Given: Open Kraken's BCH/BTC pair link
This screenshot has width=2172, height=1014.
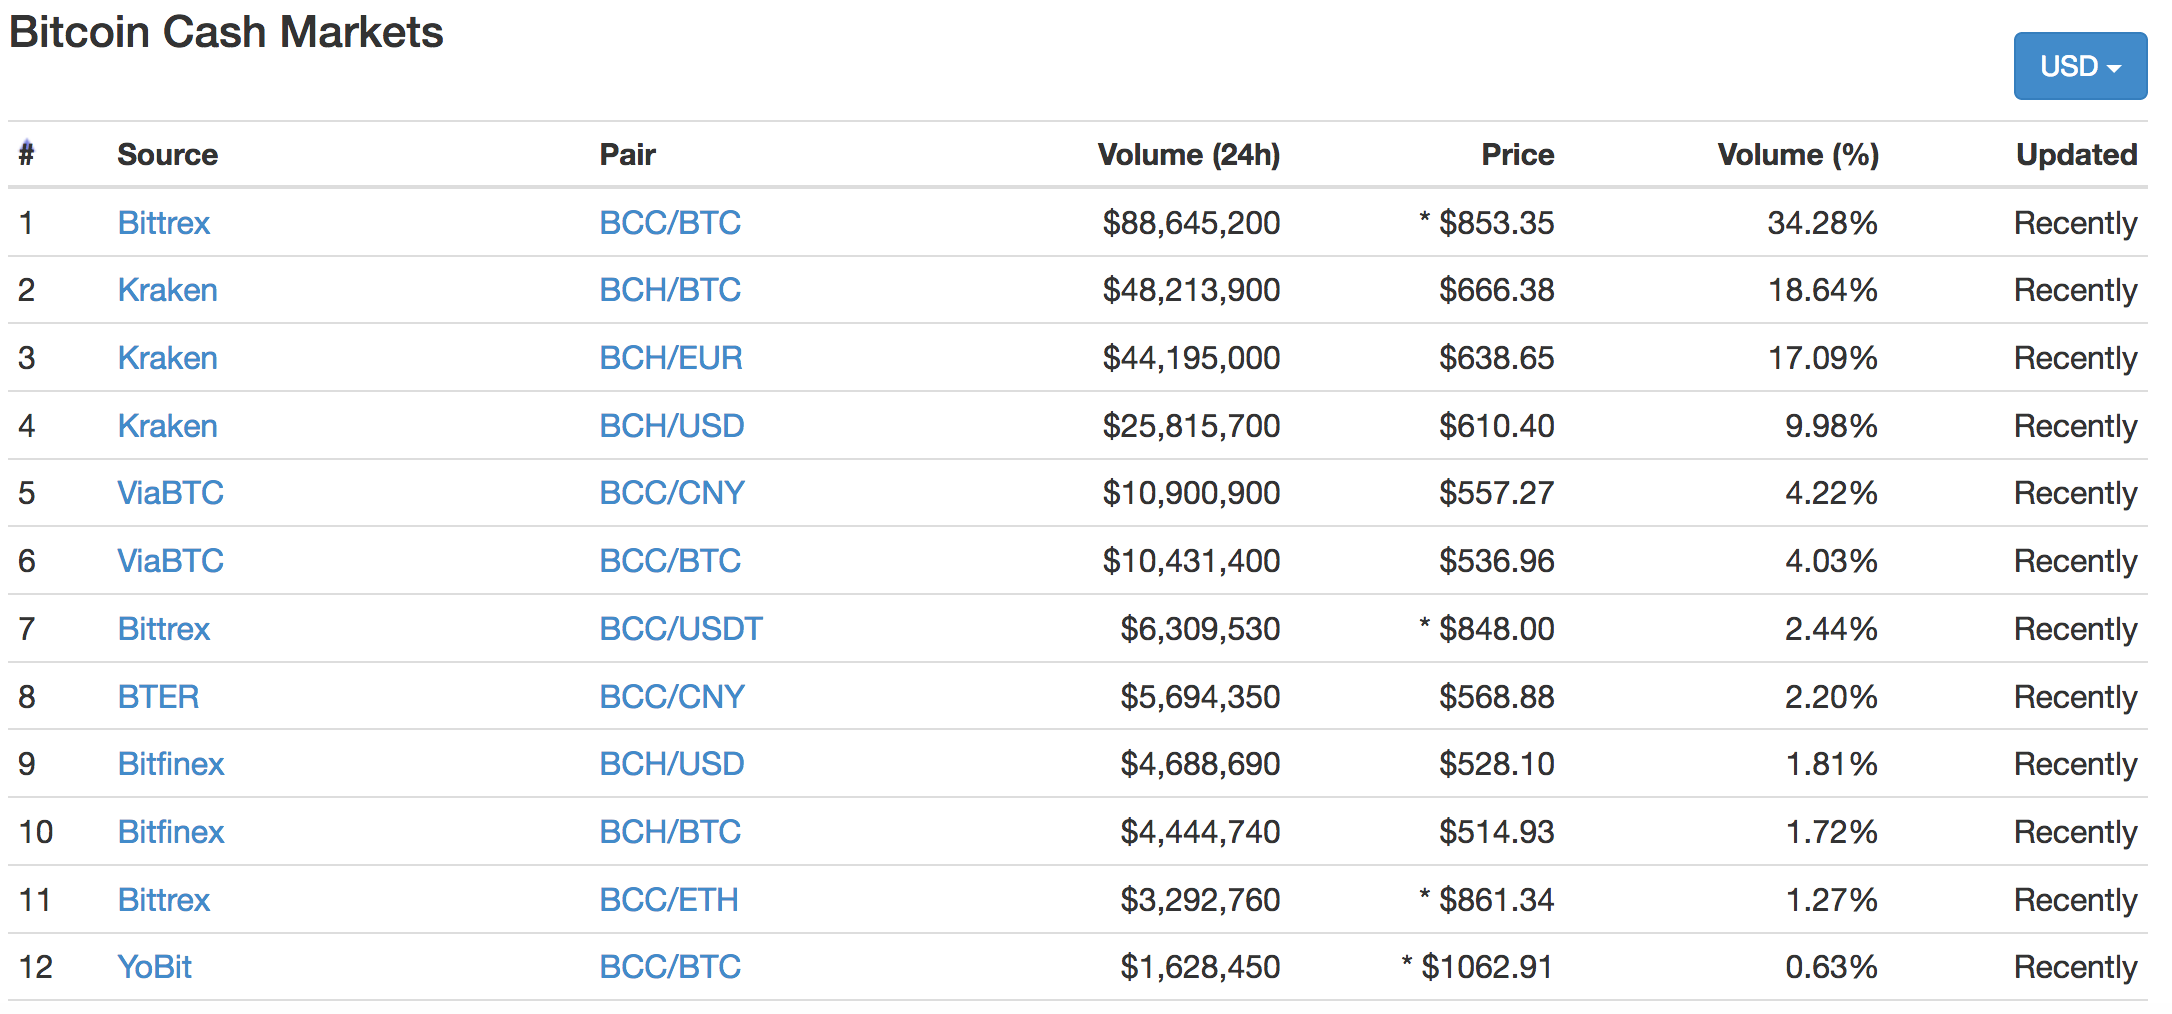Looking at the screenshot, I should click(x=670, y=290).
